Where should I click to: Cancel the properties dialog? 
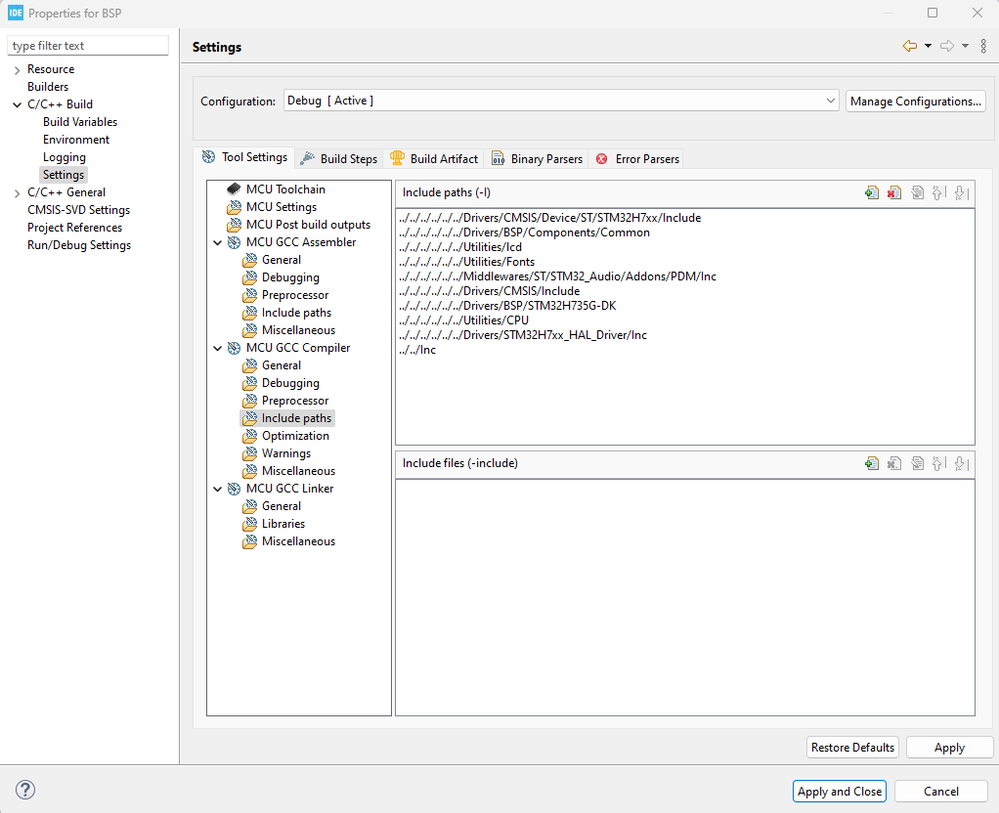(x=941, y=791)
